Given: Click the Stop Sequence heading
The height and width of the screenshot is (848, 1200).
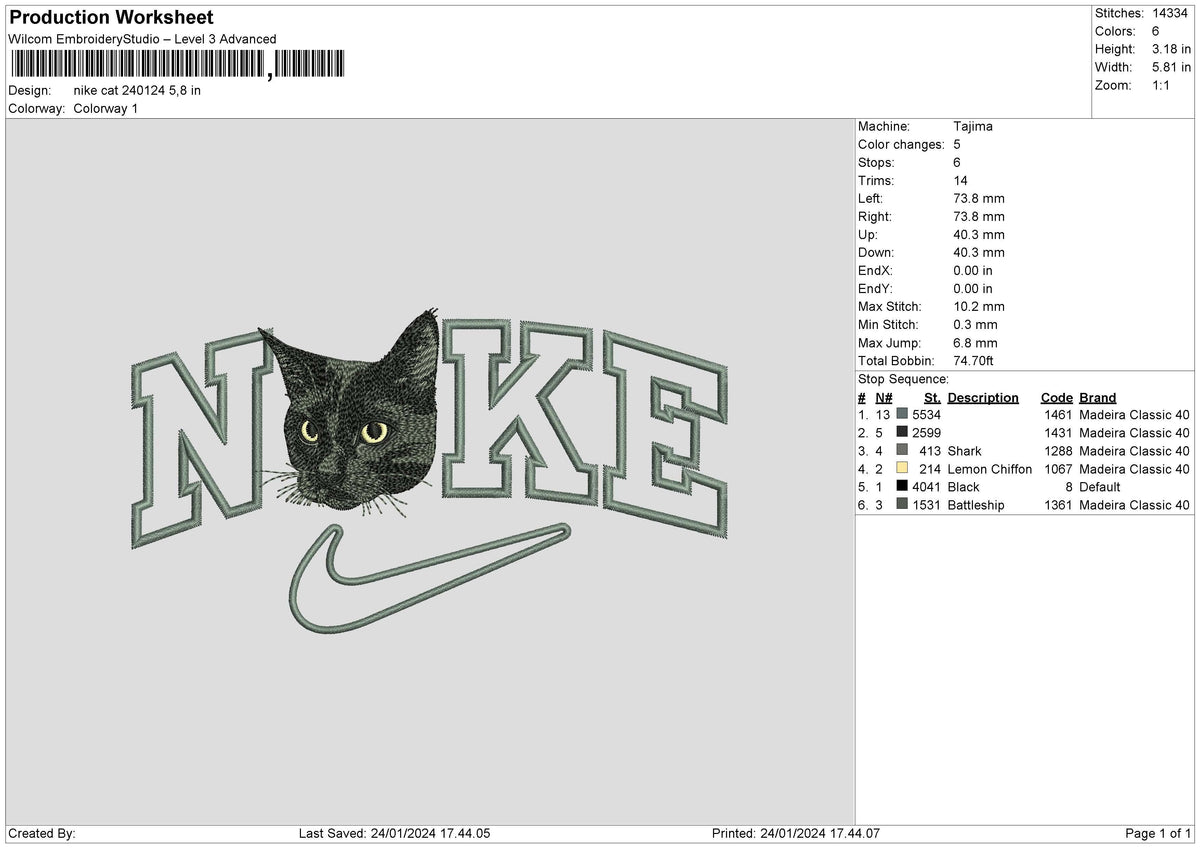Looking at the screenshot, I should 902,379.
